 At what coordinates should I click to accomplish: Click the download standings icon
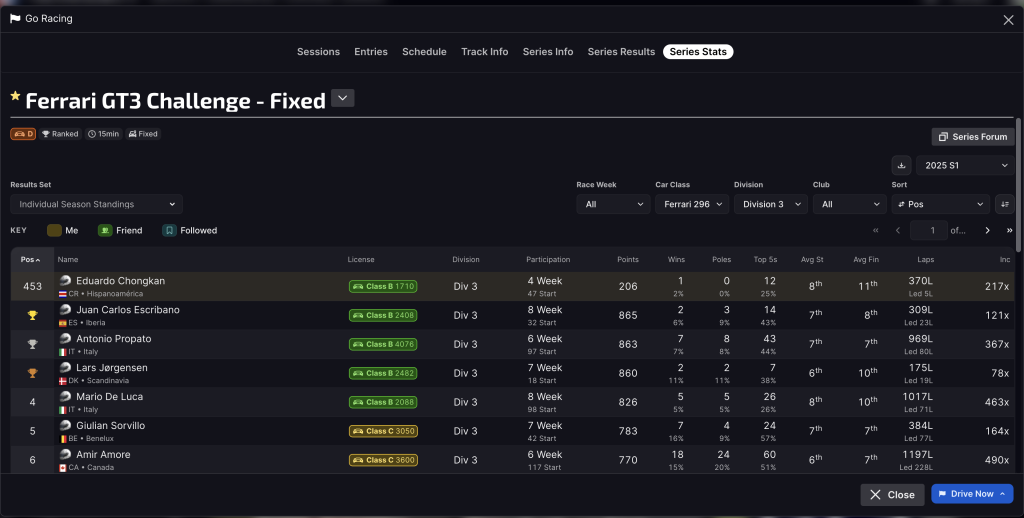pyautogui.click(x=901, y=165)
